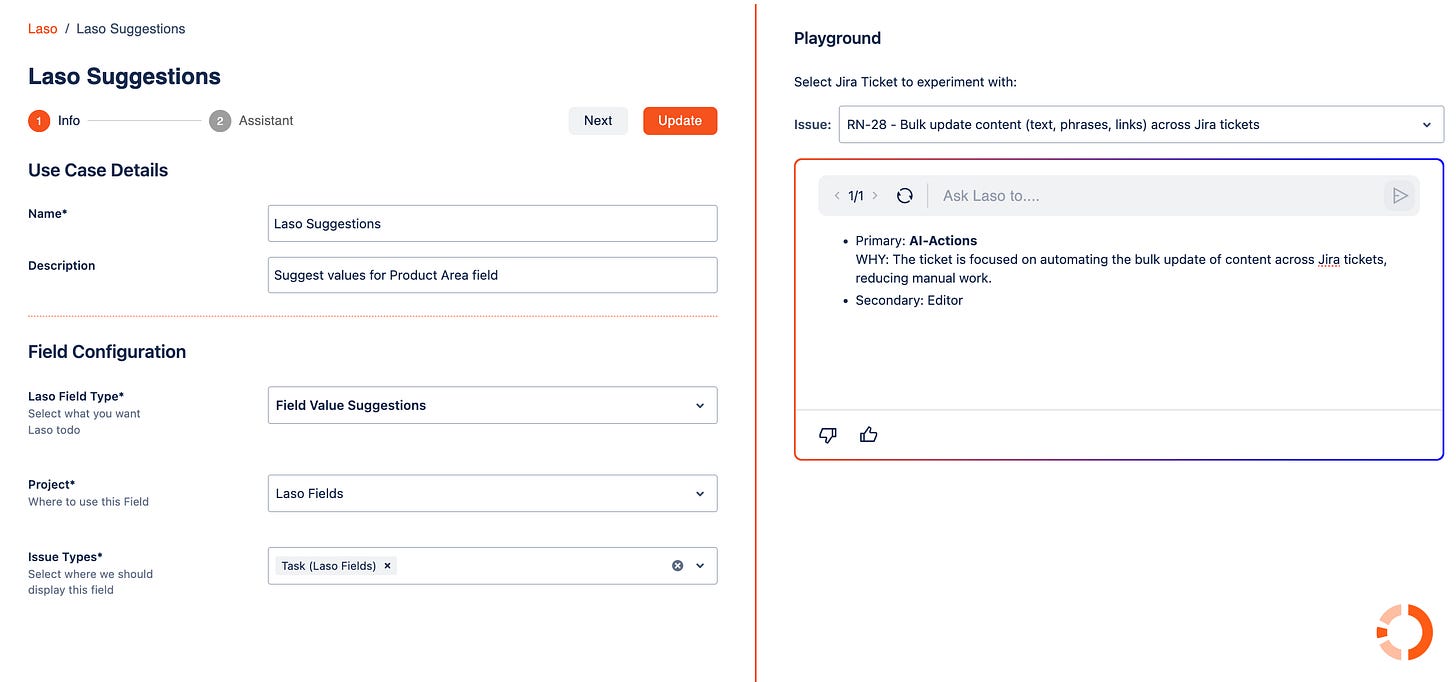Viewport: 1456px width, 682px height.
Task: Select step 2 Assistant indicator
Action: pos(218,120)
